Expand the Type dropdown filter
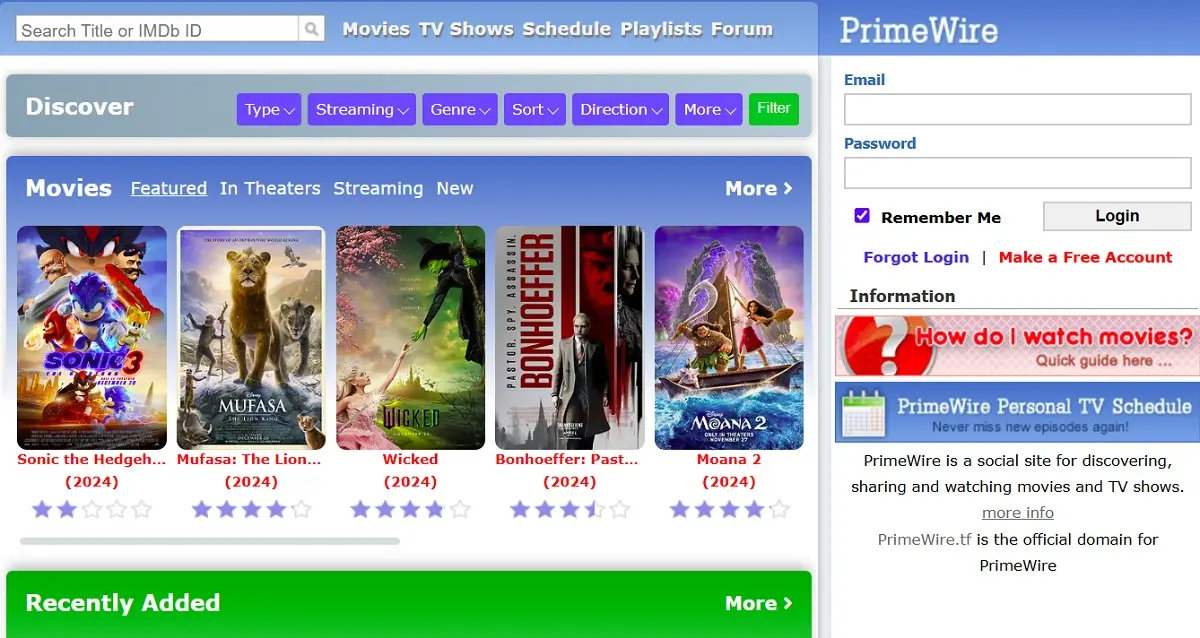 pyautogui.click(x=268, y=110)
